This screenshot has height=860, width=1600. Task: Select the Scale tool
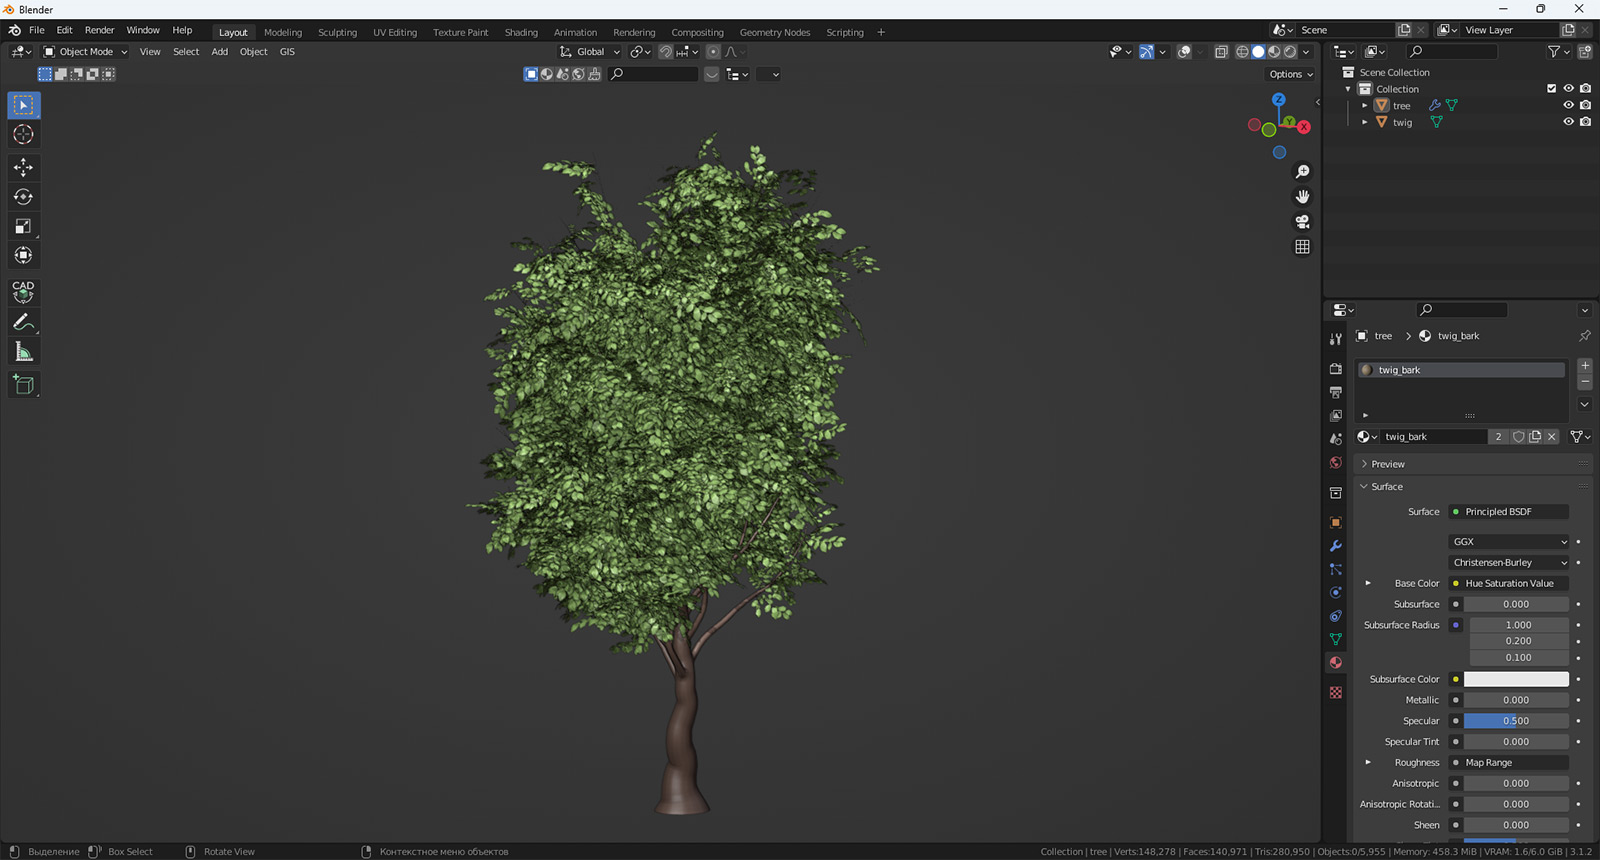(x=23, y=226)
